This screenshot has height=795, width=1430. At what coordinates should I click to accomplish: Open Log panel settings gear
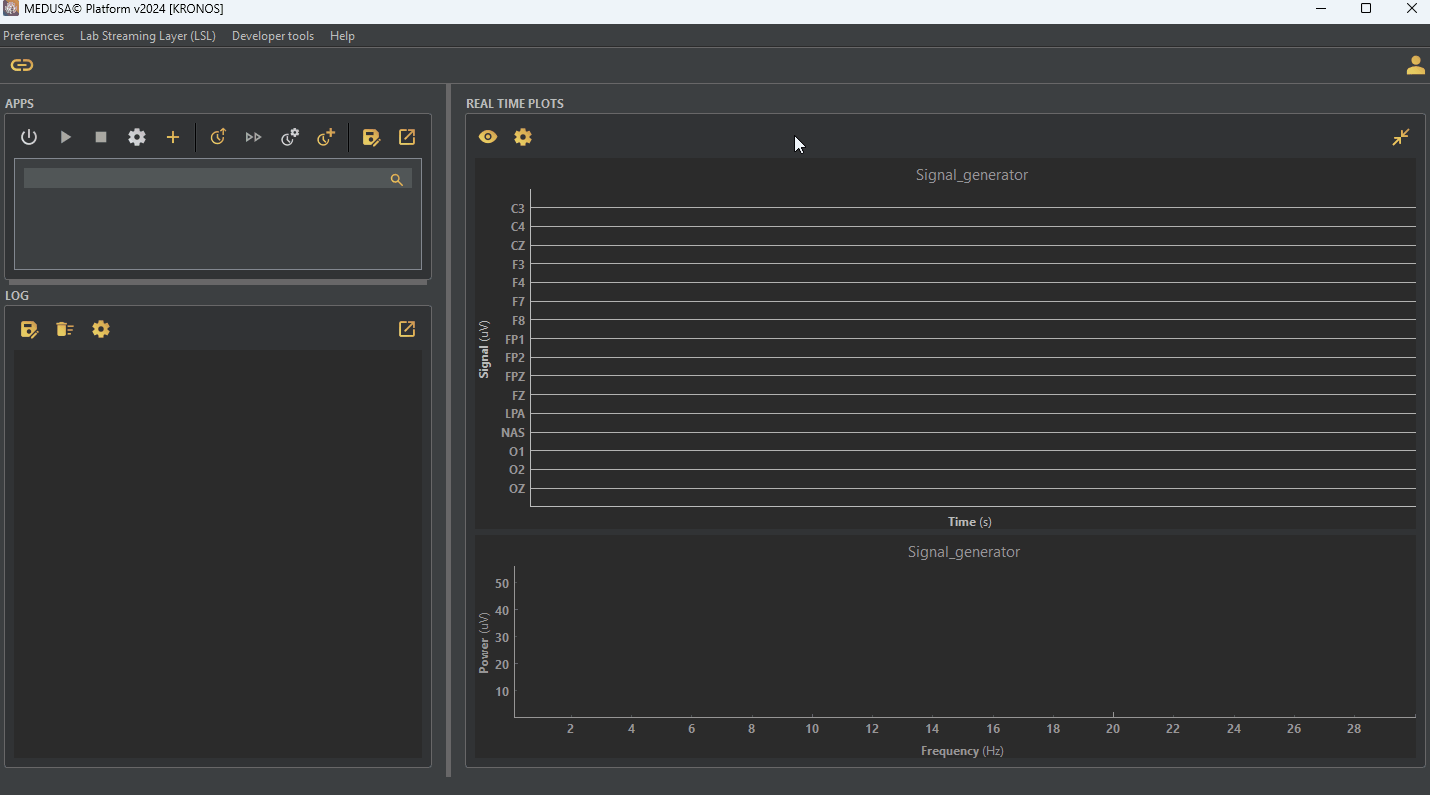pyautogui.click(x=101, y=329)
